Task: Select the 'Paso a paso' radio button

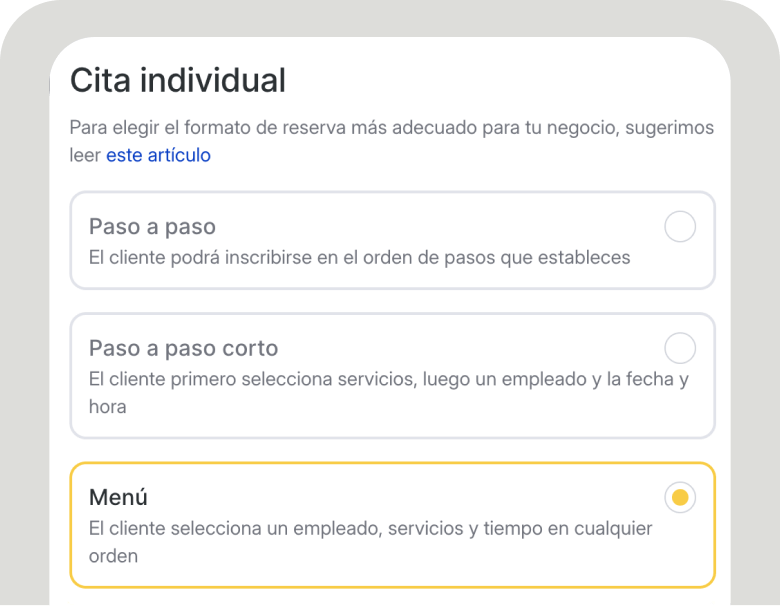Action: pyautogui.click(x=680, y=228)
